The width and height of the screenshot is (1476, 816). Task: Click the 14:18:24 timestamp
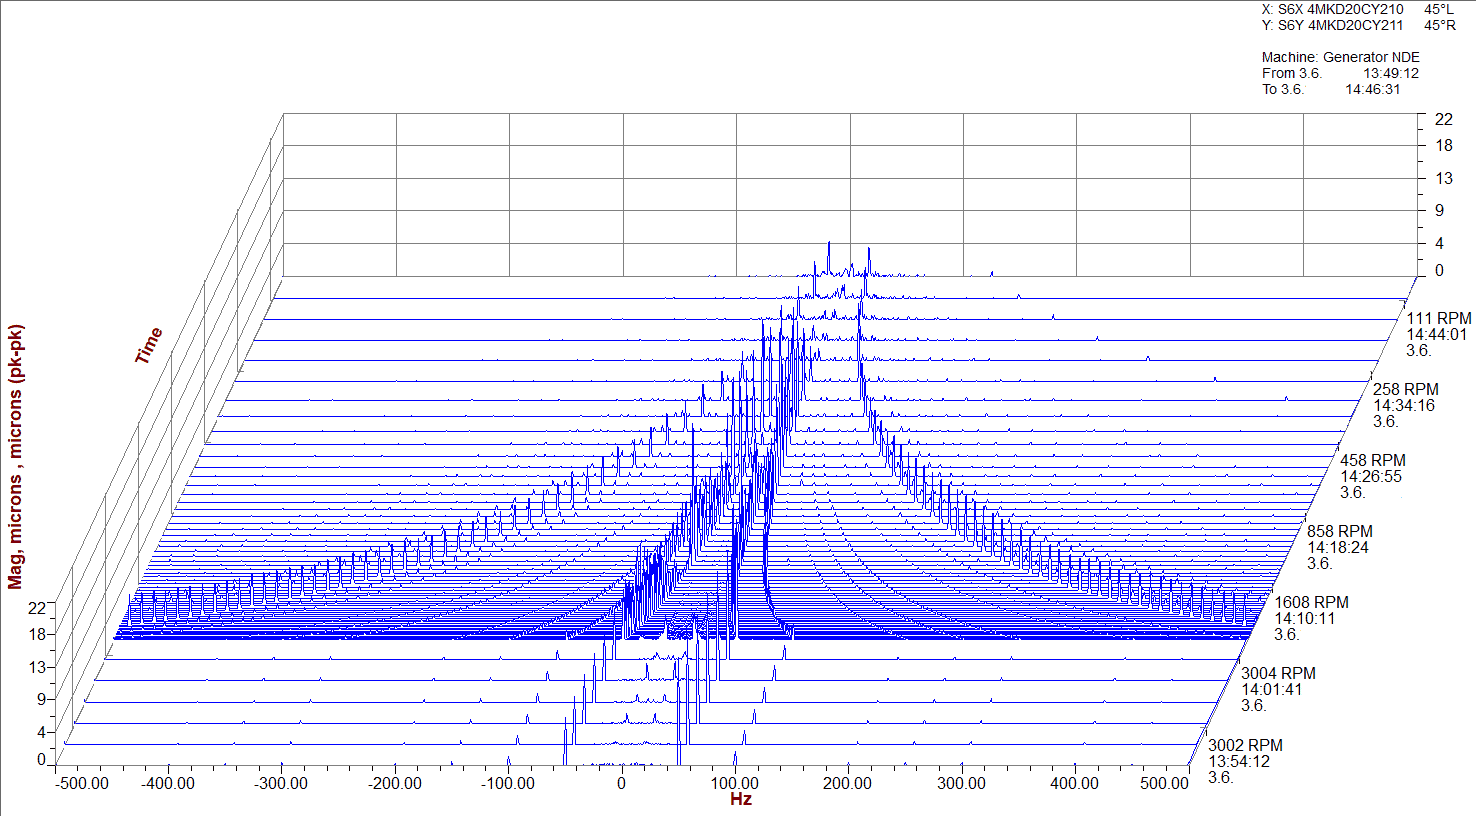click(1338, 547)
